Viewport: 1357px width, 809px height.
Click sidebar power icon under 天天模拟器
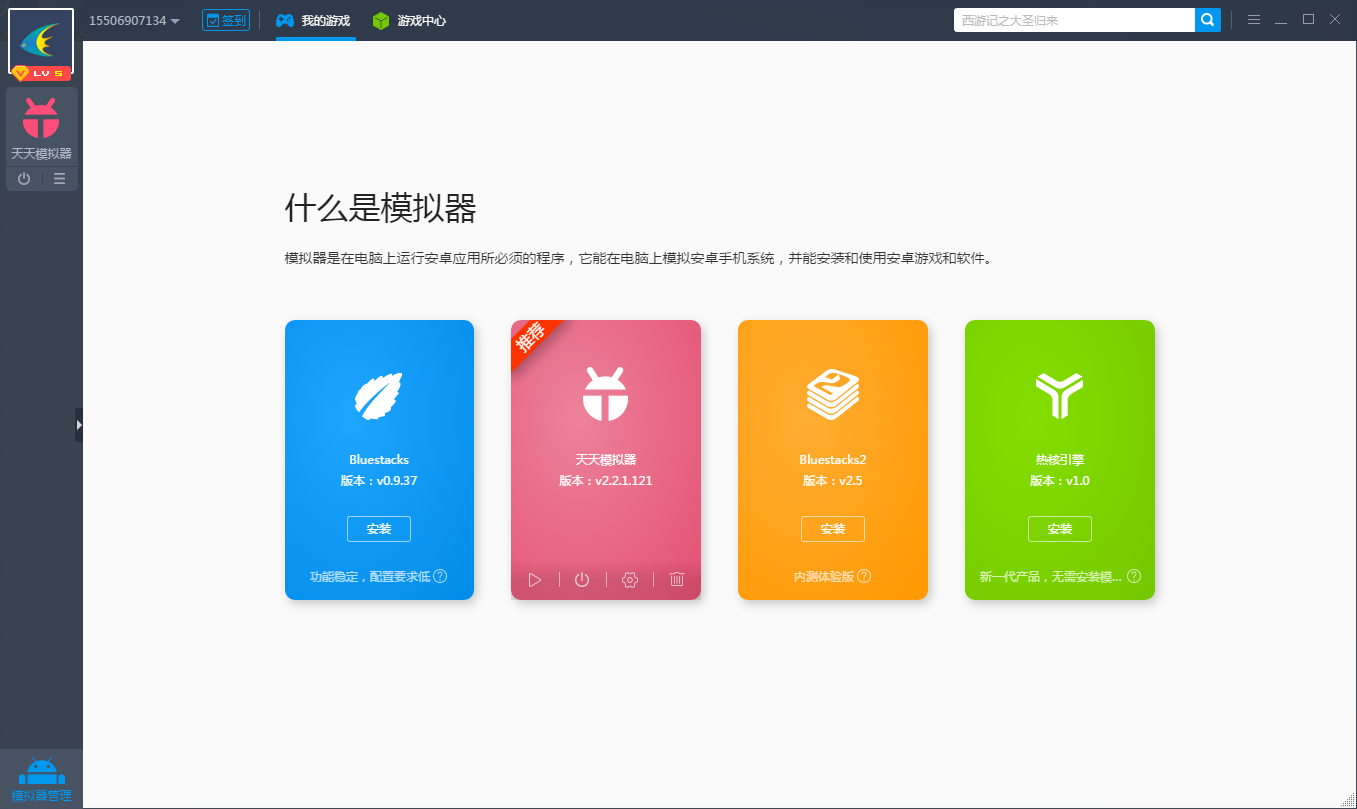click(24, 179)
